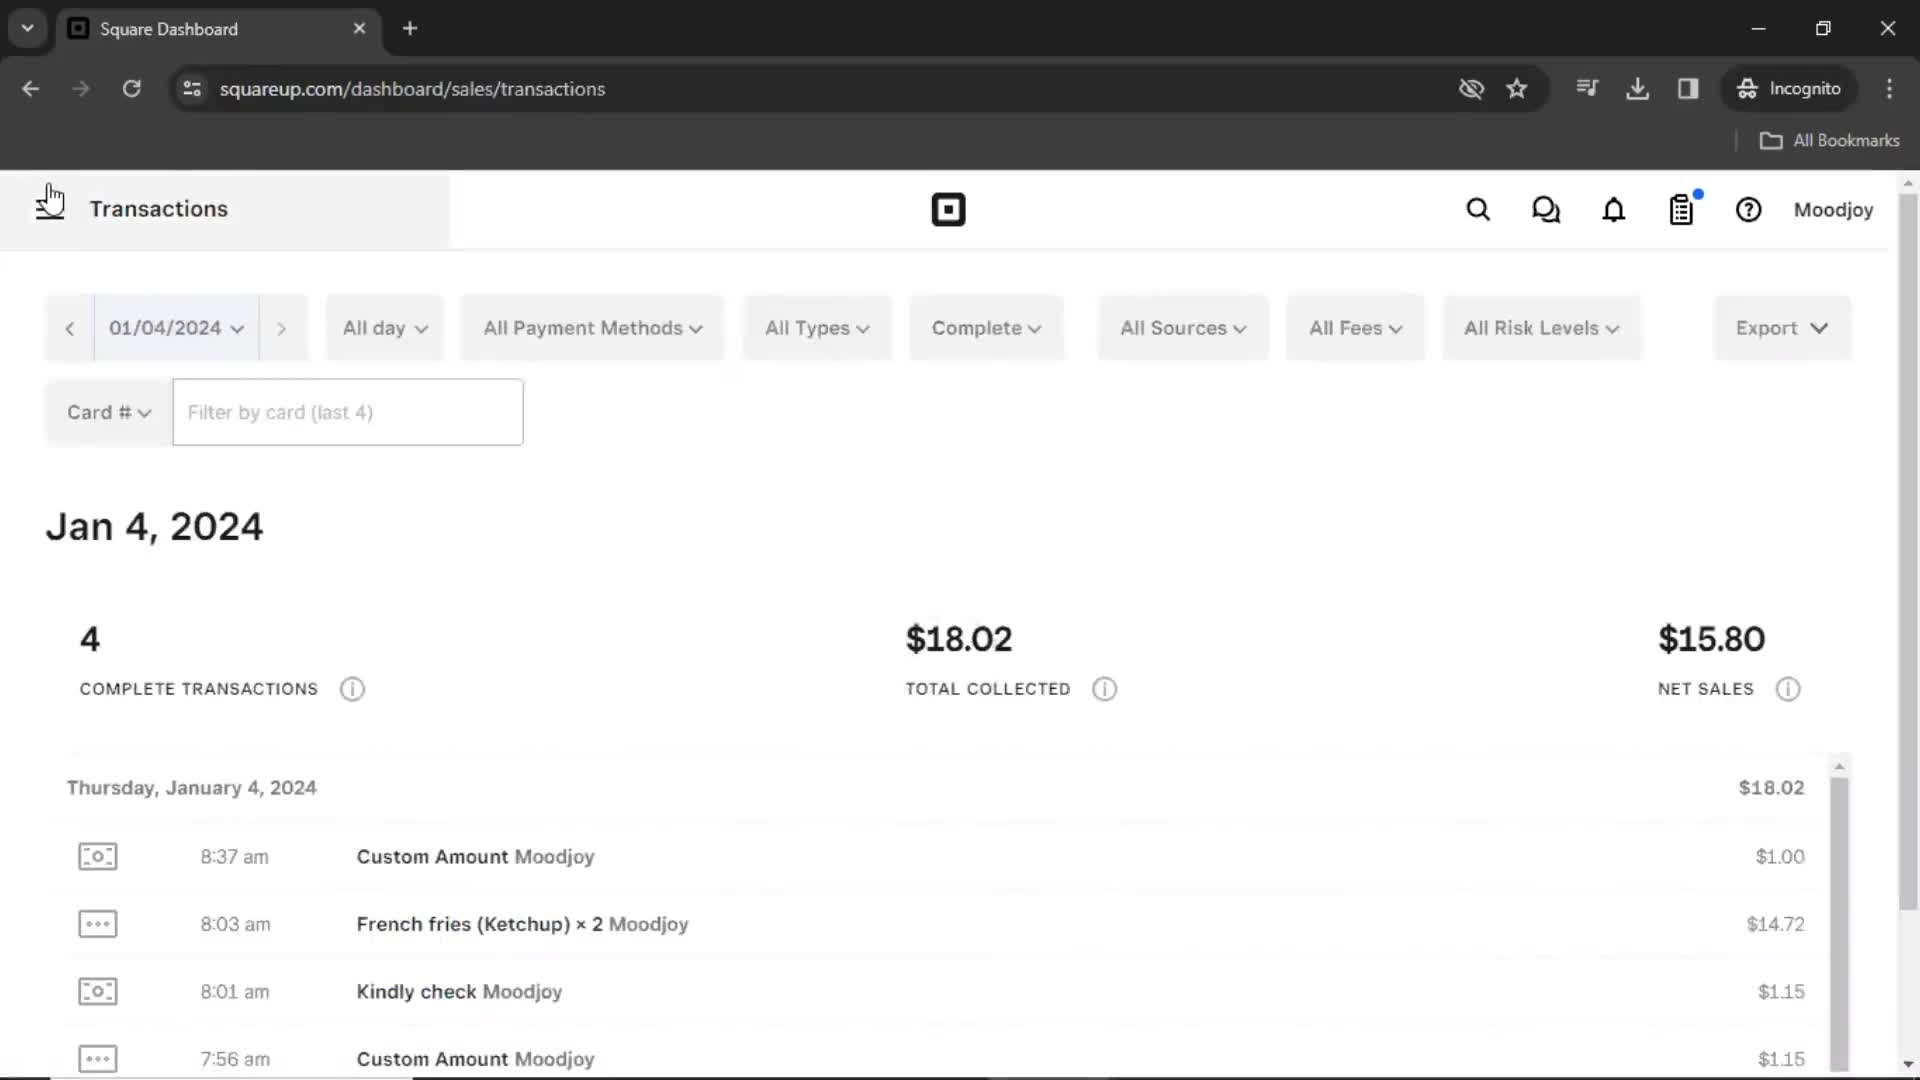The width and height of the screenshot is (1920, 1080).
Task: Open the navigation menu beside Transactions
Action: point(50,209)
